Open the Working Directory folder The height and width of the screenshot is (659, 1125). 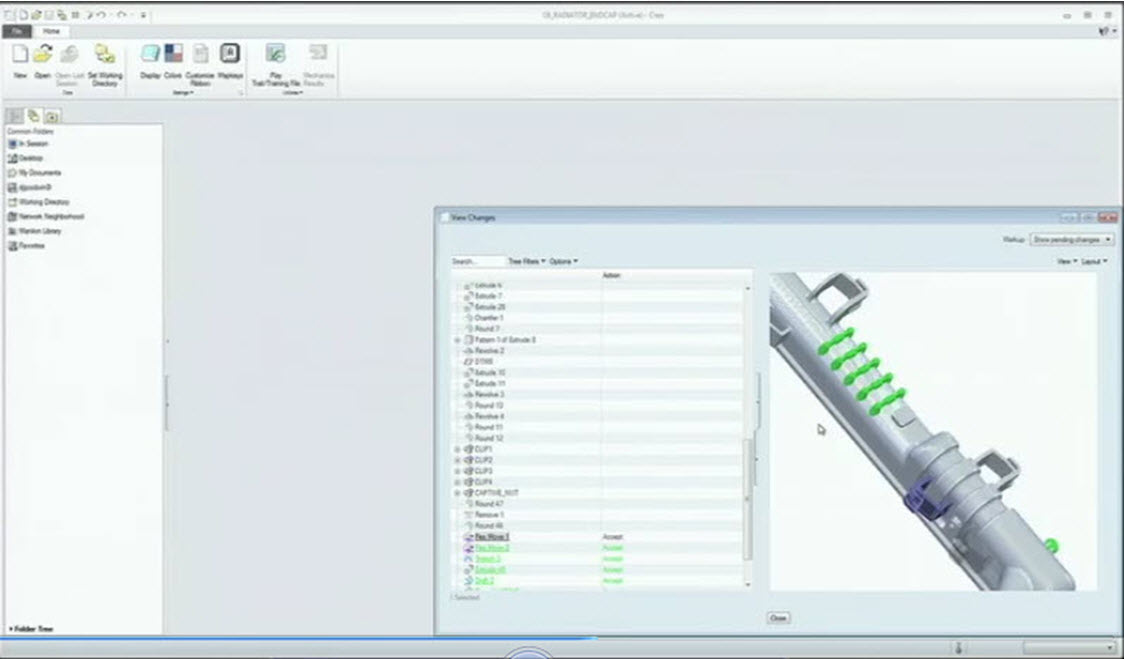[39, 202]
